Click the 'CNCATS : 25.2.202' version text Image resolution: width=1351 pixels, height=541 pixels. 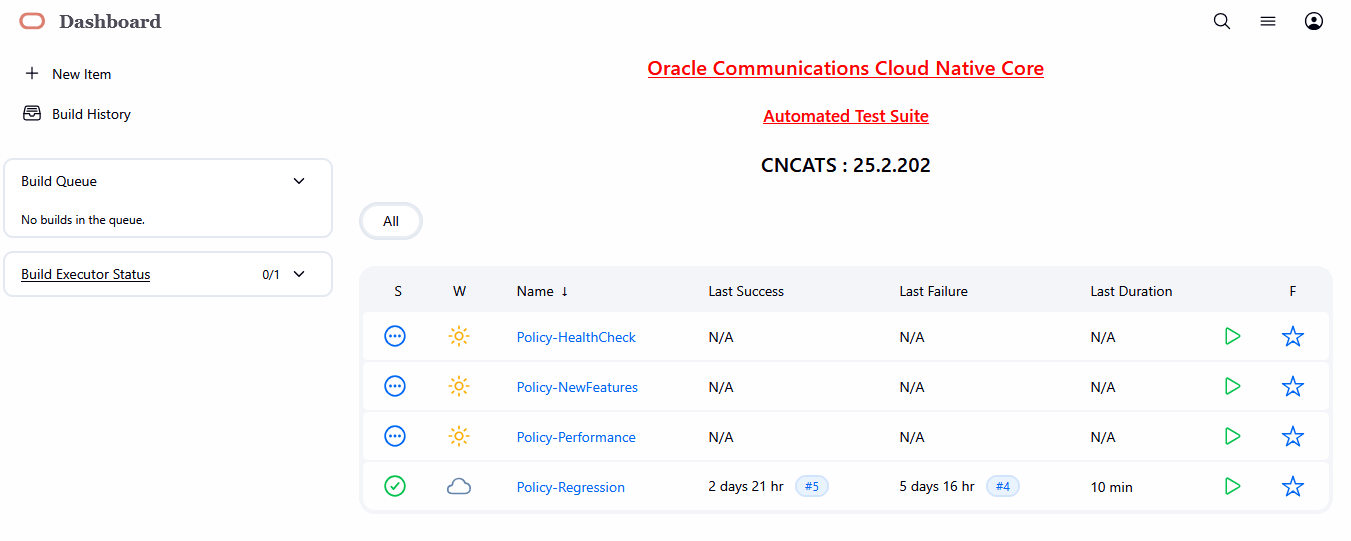point(846,165)
